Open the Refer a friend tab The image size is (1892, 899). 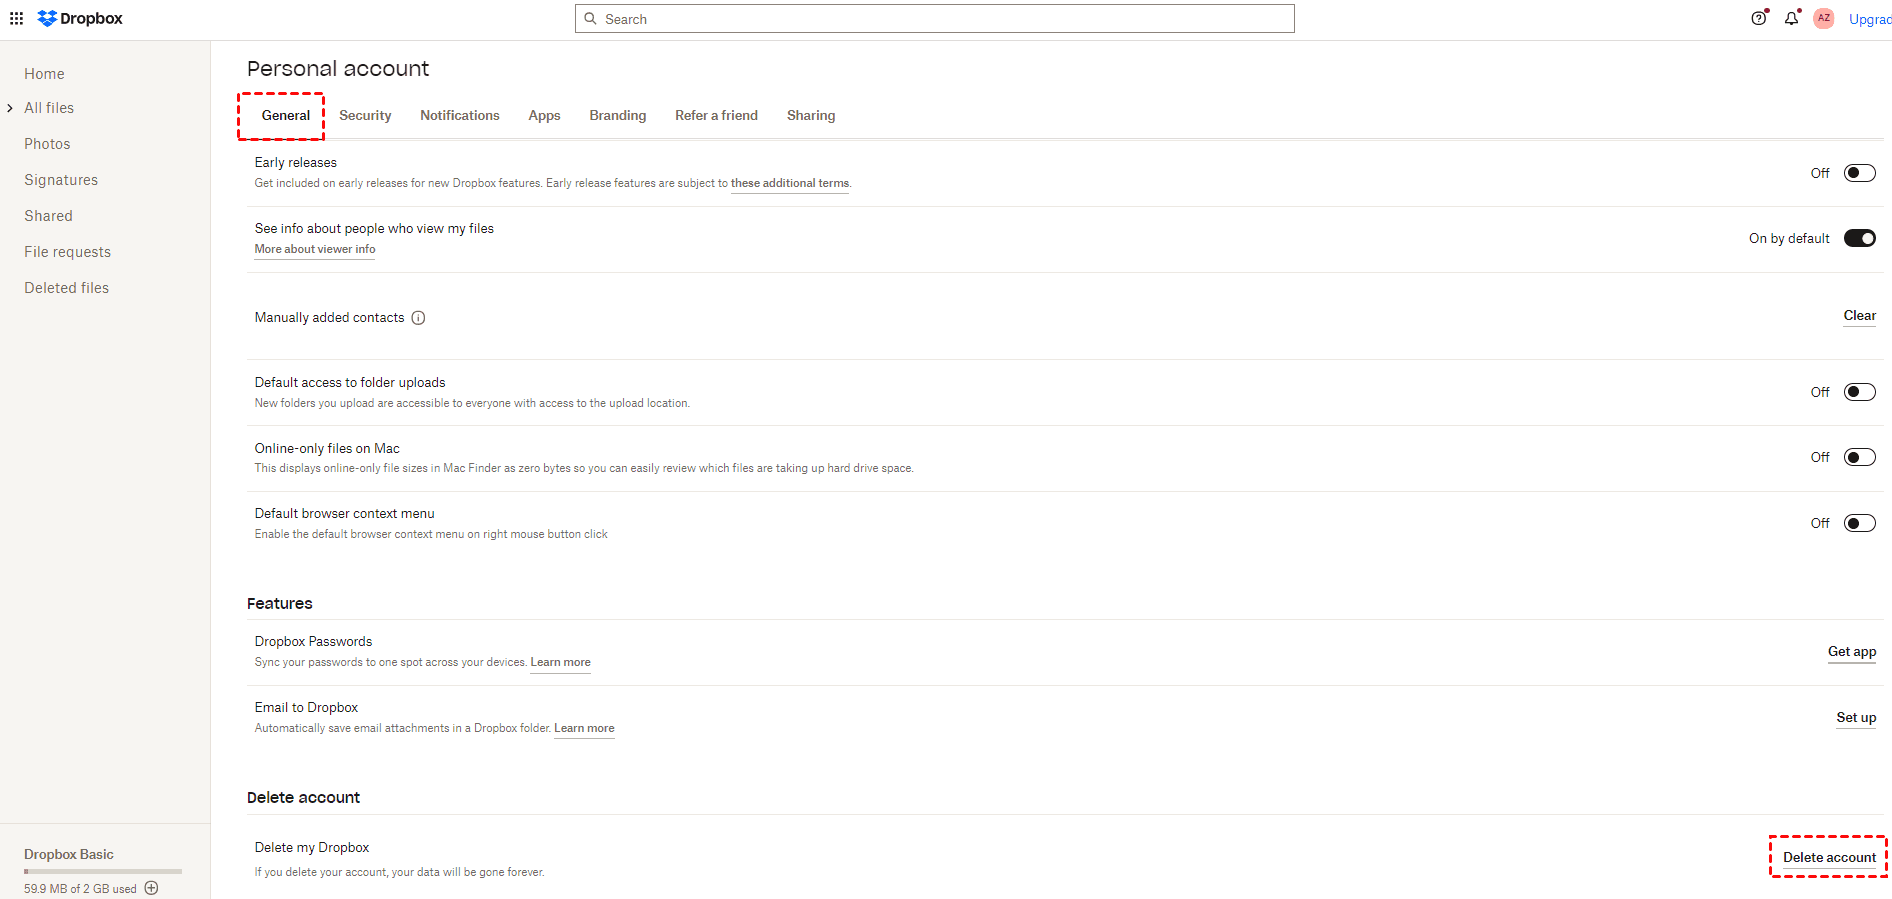716,116
